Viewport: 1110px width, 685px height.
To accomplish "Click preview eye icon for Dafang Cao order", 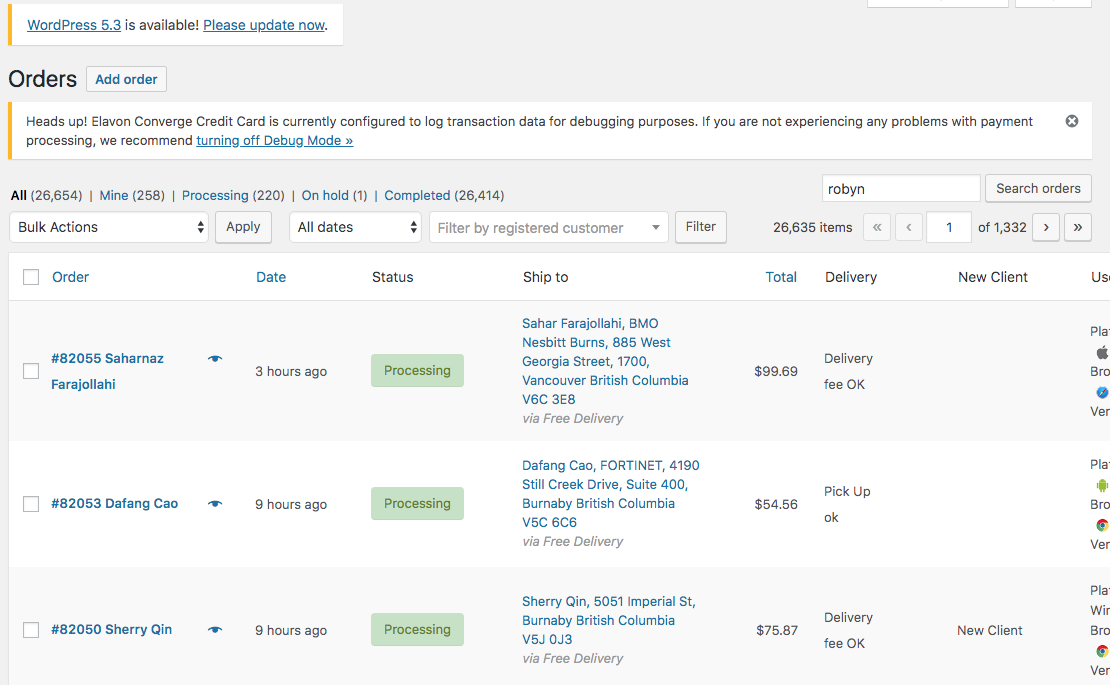I will pyautogui.click(x=215, y=504).
